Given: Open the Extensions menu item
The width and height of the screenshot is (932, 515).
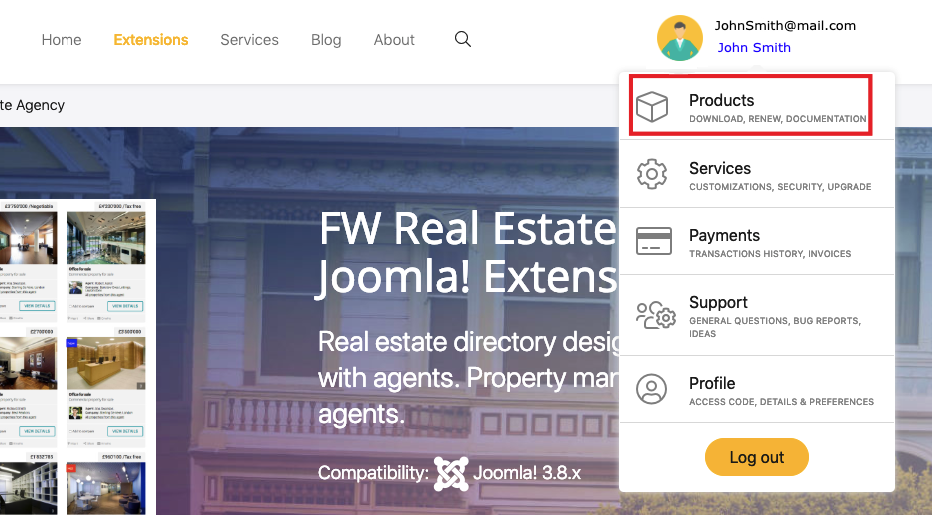Looking at the screenshot, I should [x=151, y=40].
